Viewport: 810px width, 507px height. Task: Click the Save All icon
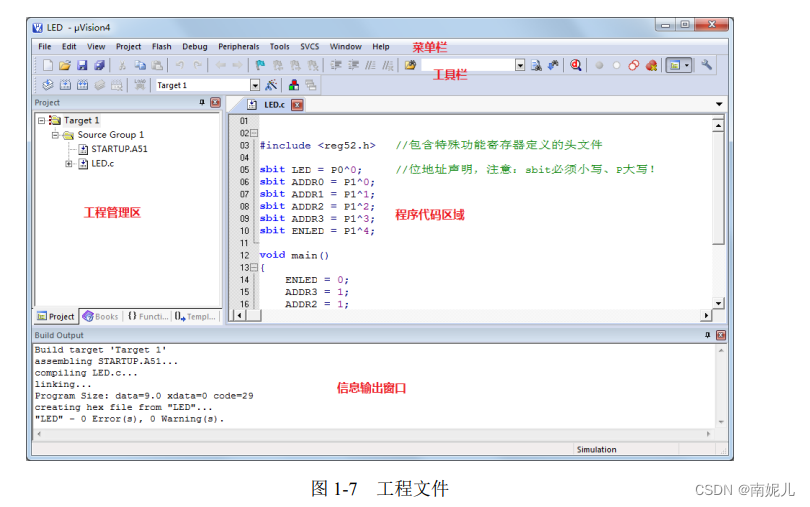point(99,65)
